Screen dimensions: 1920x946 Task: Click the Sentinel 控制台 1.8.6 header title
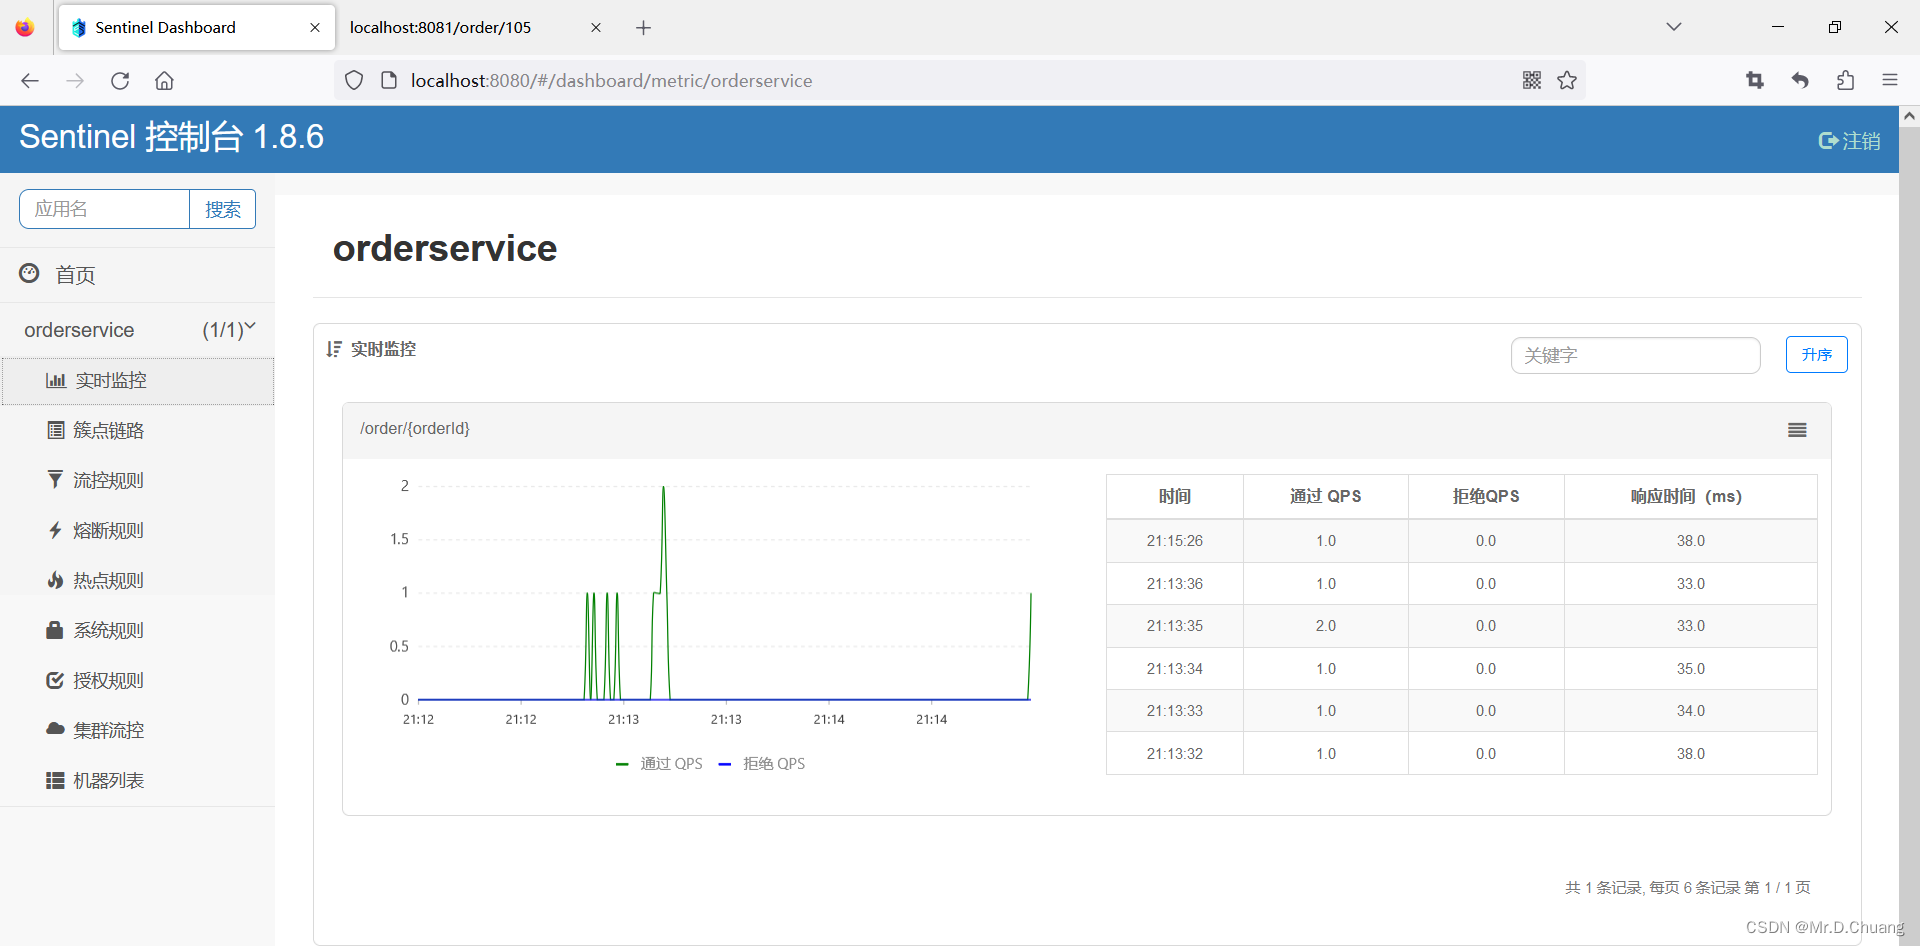[172, 137]
